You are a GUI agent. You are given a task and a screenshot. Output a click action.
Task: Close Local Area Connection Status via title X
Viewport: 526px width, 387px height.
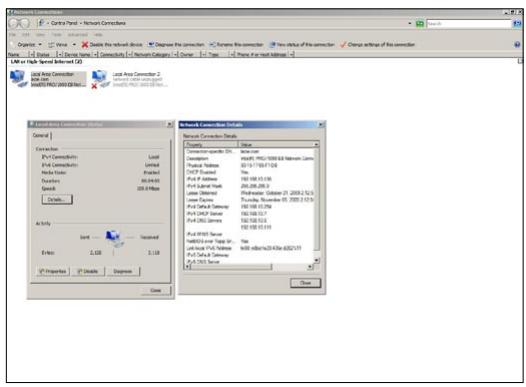(x=169, y=124)
